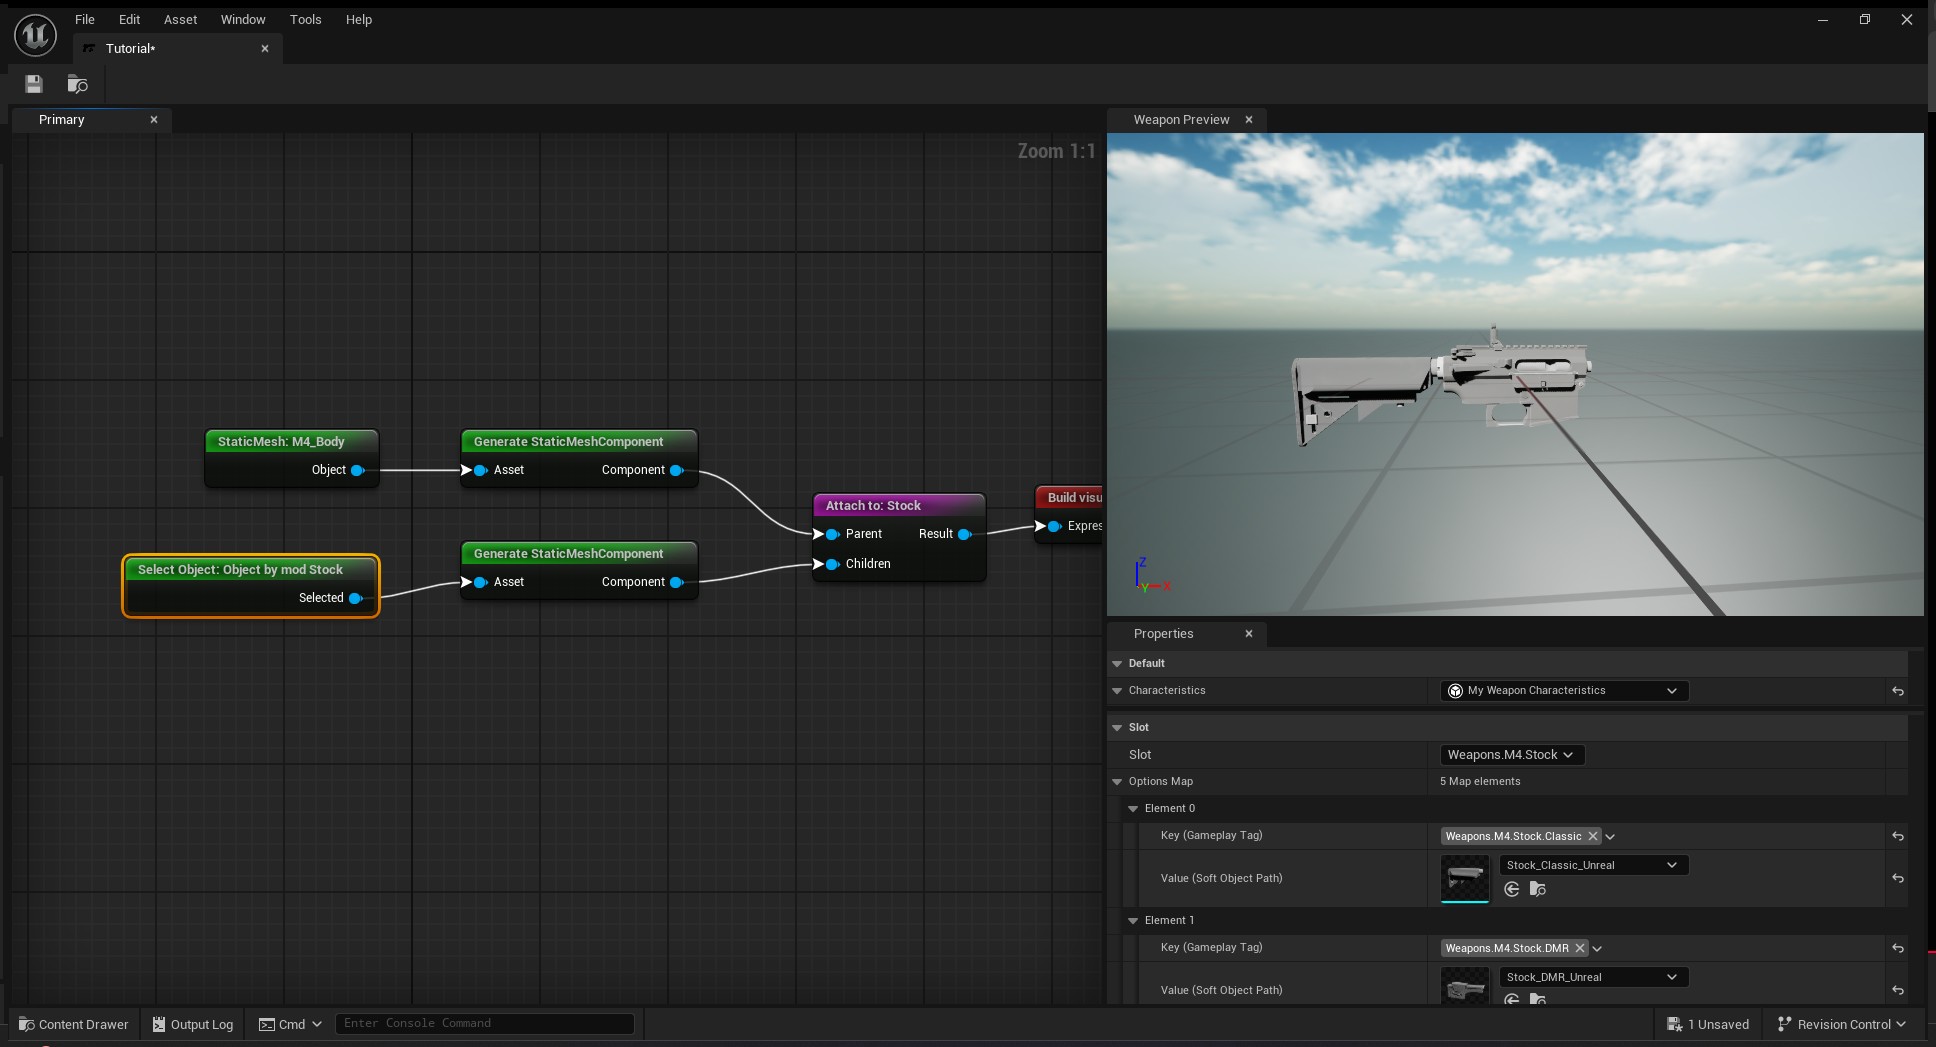Screen dimensions: 1936x1047
Task: Collapse Element 0 of the Options Map
Action: coord(1133,809)
